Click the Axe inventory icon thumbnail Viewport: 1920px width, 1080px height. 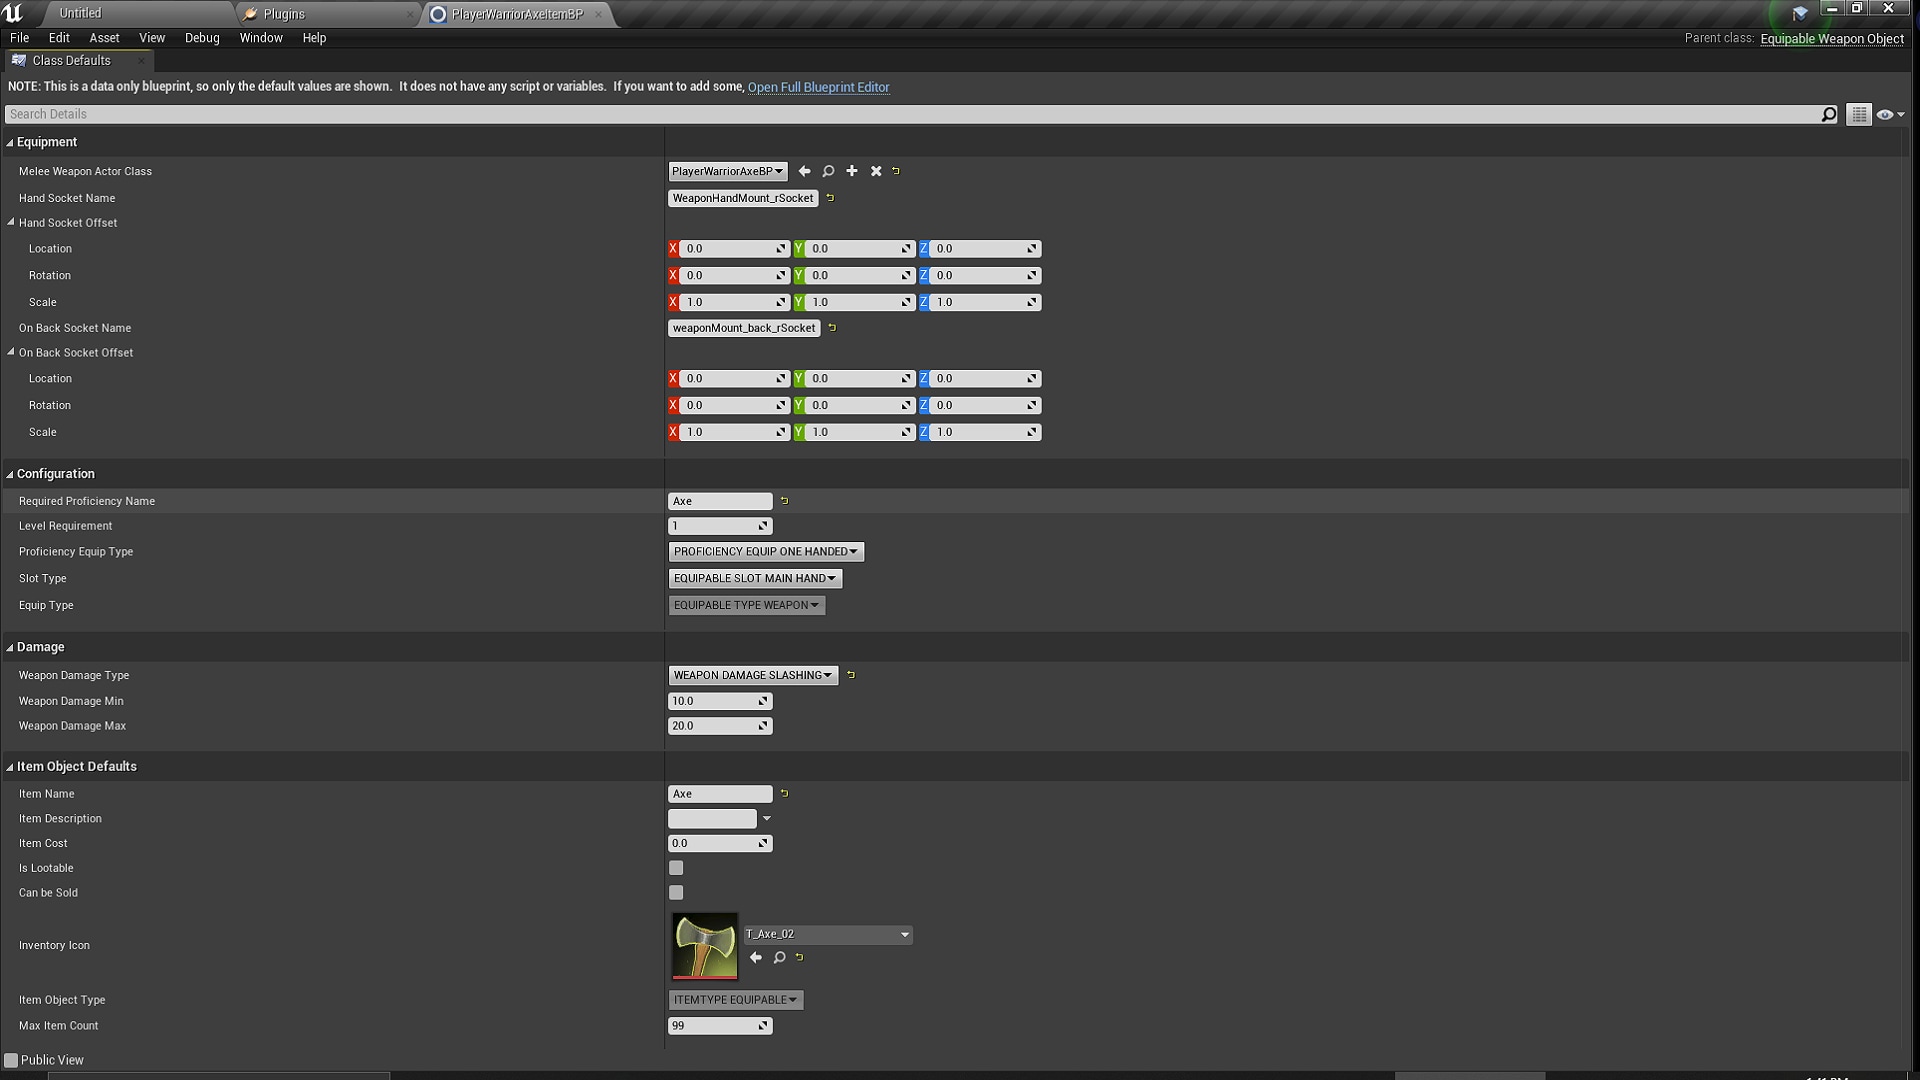pyautogui.click(x=703, y=946)
